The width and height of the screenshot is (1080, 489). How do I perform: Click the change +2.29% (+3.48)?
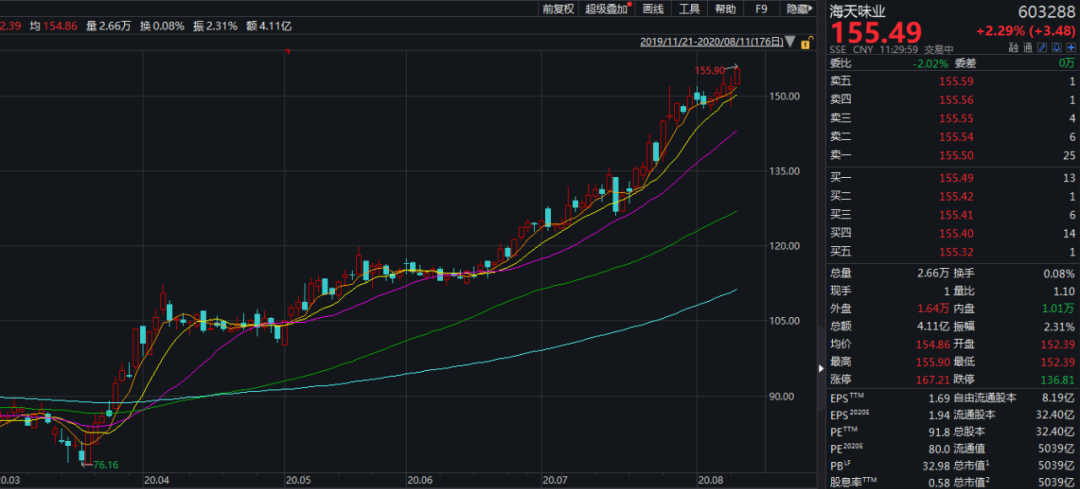(x=1026, y=31)
